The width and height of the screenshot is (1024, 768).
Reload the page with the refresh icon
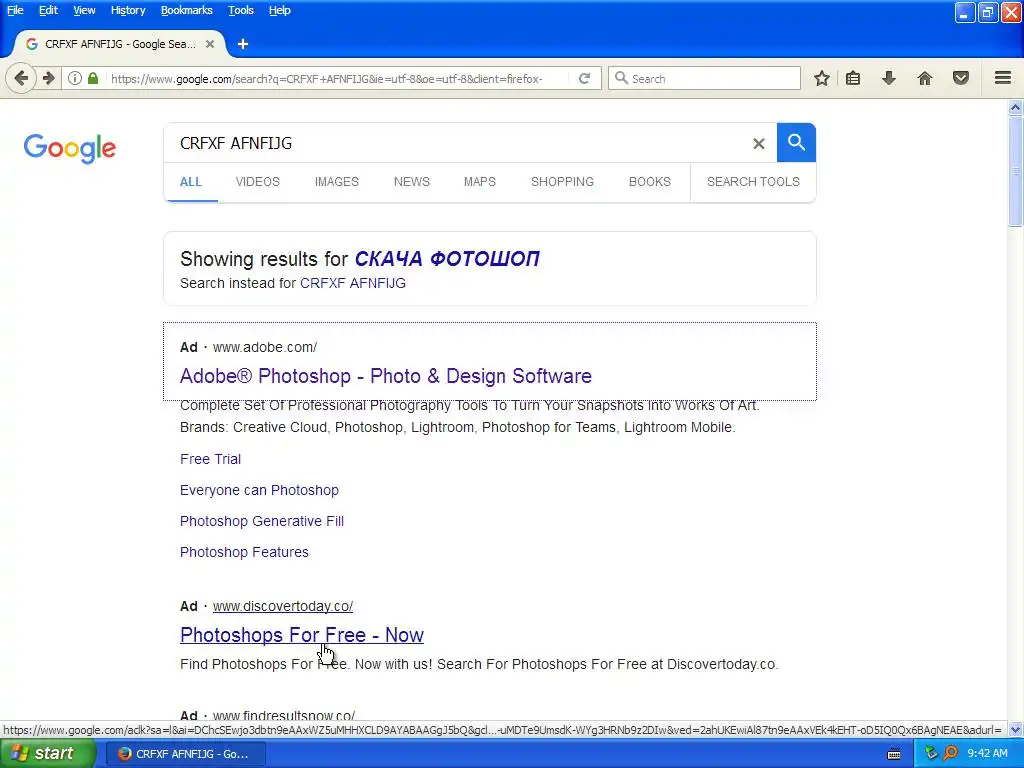pyautogui.click(x=584, y=78)
